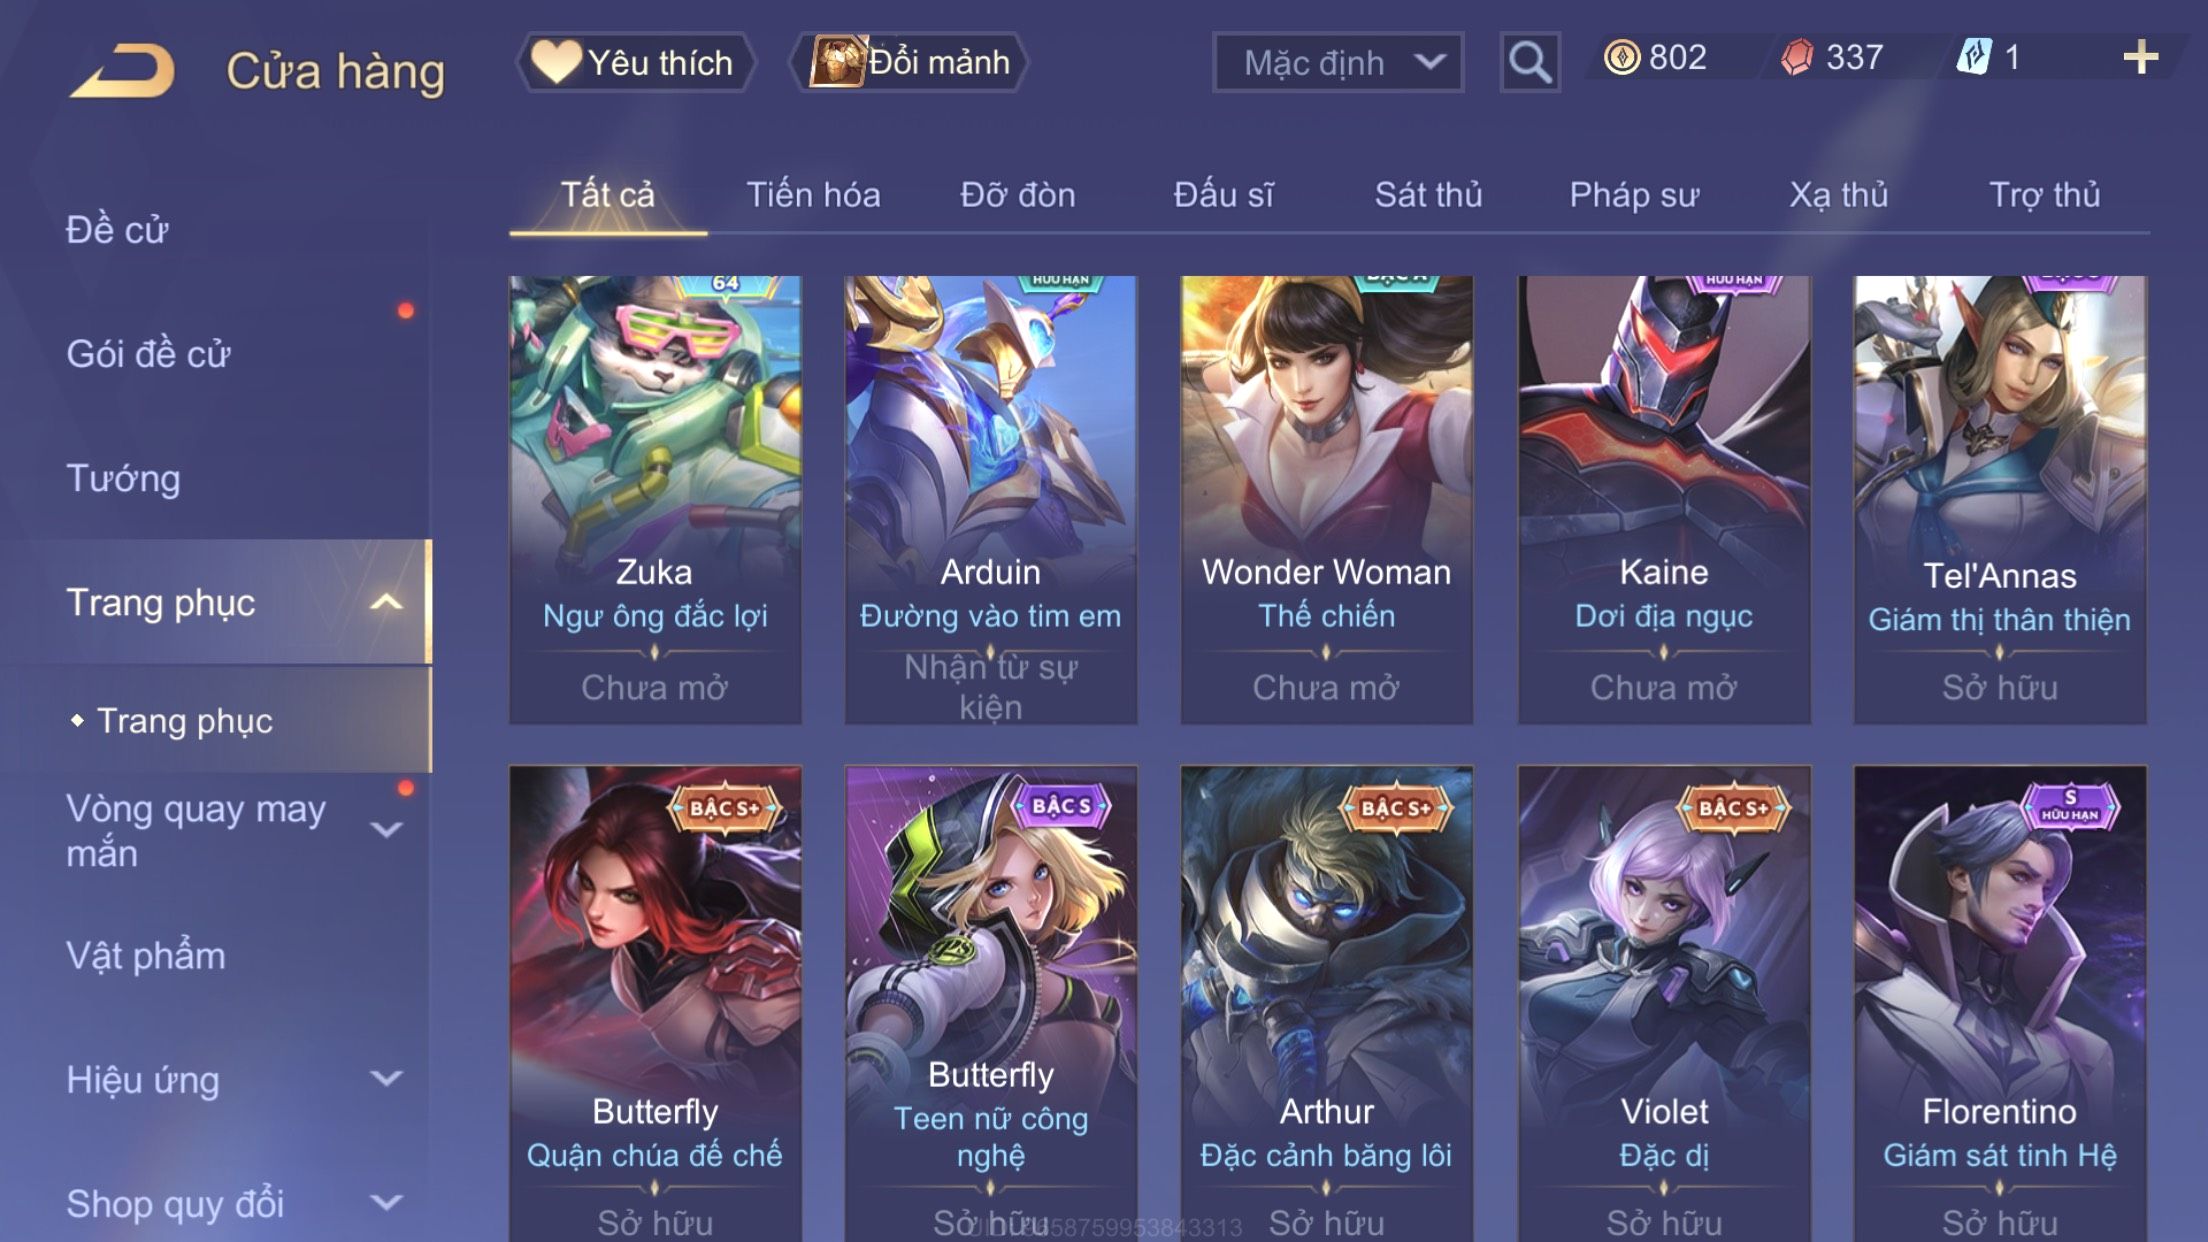Click the red ruby currency icon
The image size is (2208, 1242).
click(1797, 57)
